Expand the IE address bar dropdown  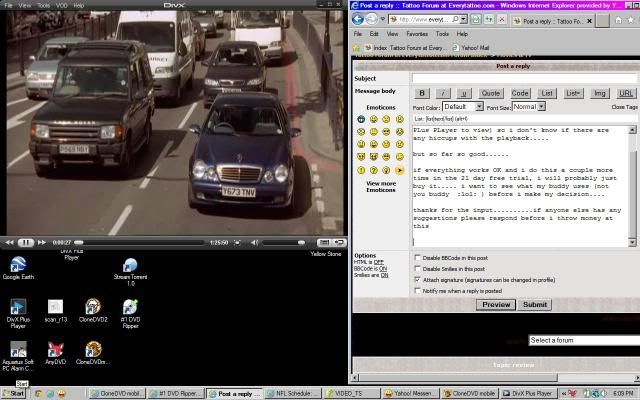click(x=463, y=19)
